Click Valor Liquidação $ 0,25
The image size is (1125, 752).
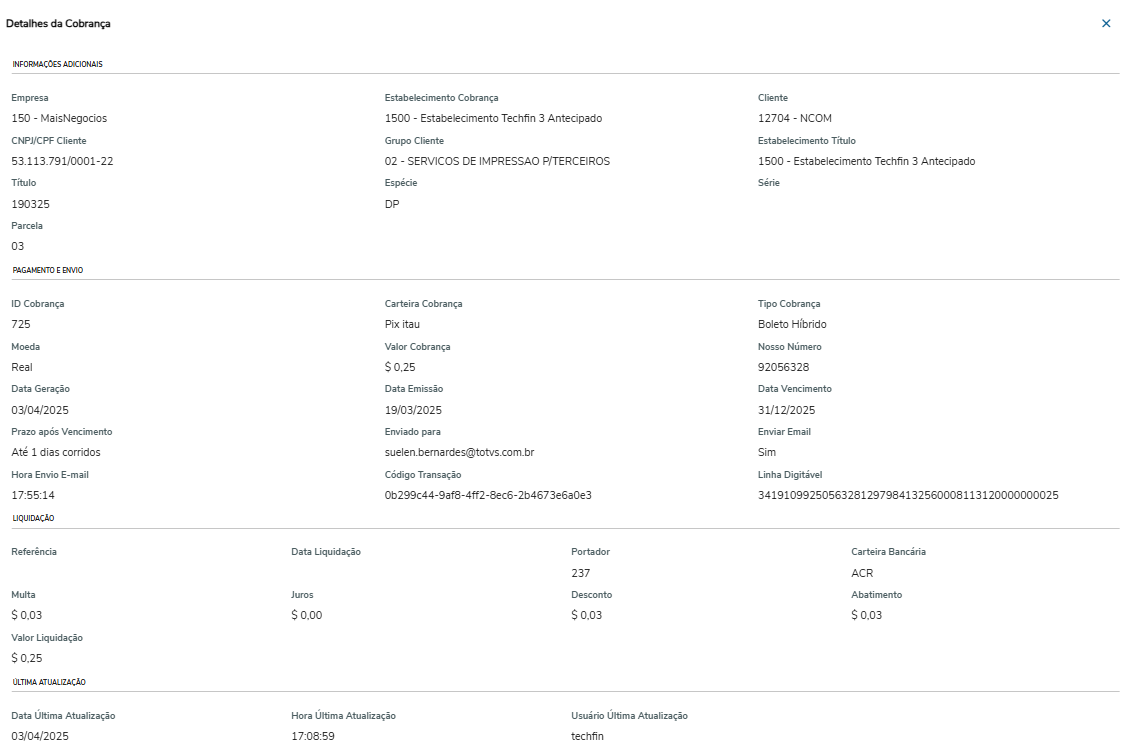coord(27,659)
